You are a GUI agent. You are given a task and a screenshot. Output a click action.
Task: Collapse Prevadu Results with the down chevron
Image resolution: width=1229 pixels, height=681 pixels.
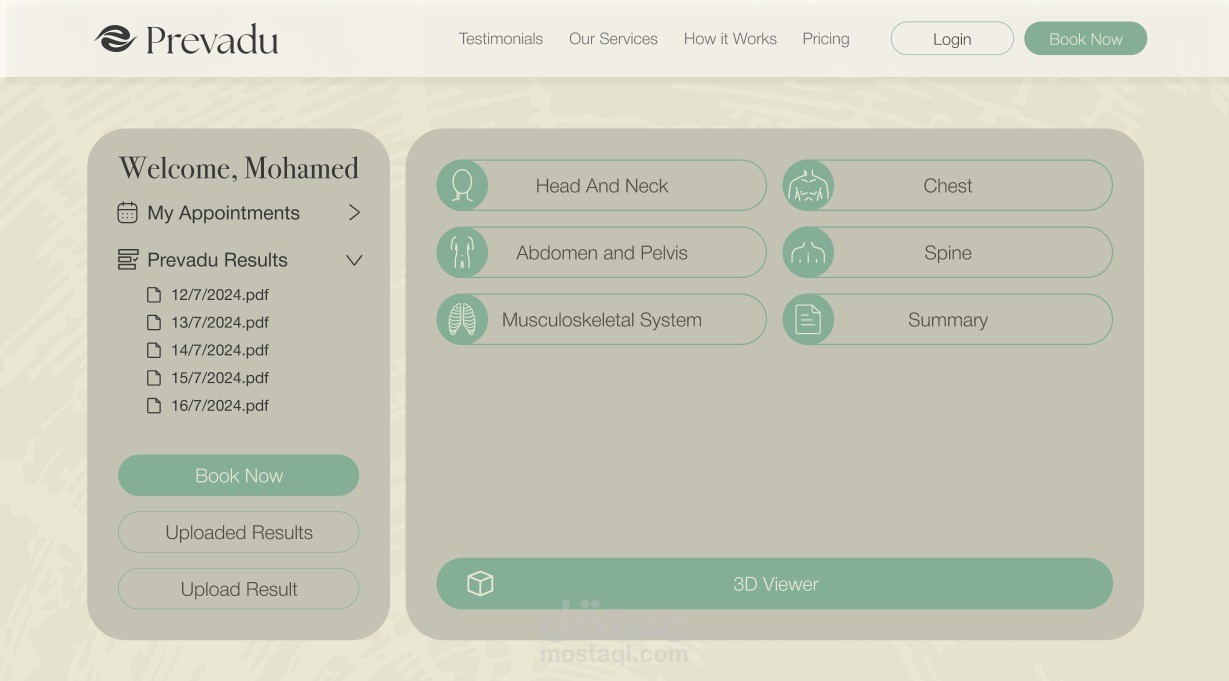pyautogui.click(x=354, y=260)
